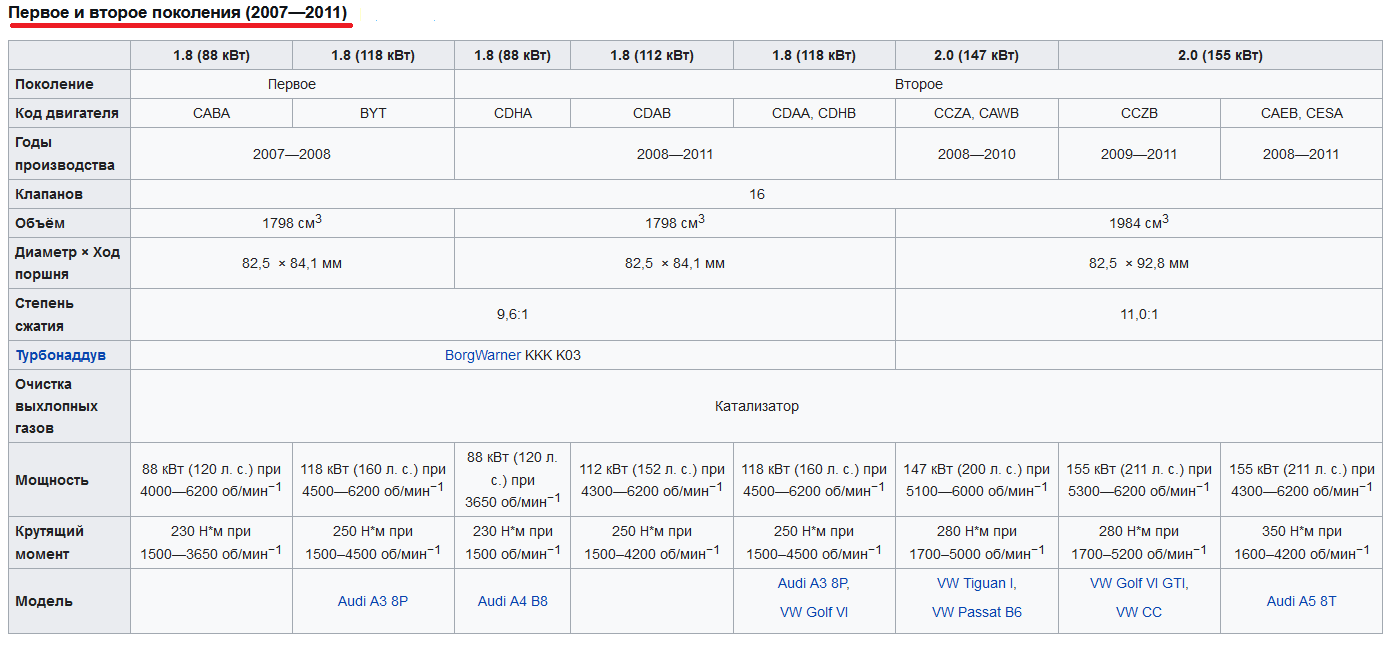Select the Мощность row header
Screen dimensions: 1386x647
[x=70, y=480]
